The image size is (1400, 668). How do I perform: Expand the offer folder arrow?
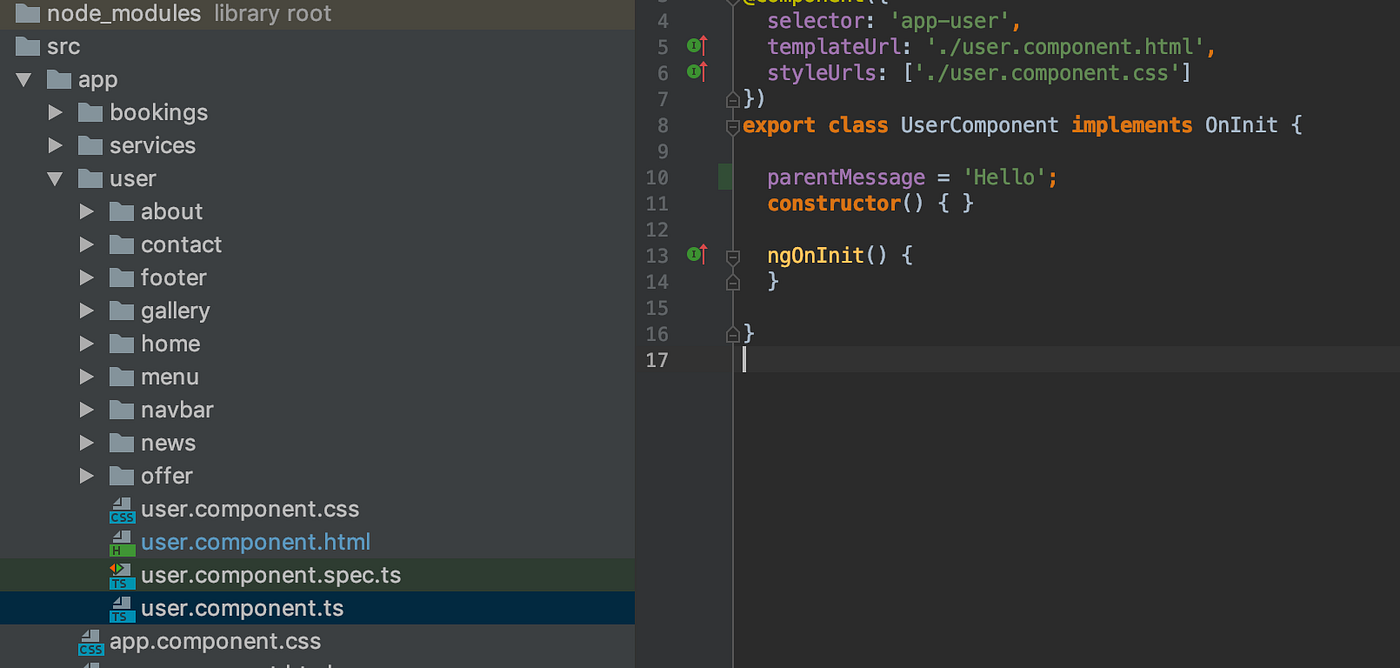click(x=87, y=476)
